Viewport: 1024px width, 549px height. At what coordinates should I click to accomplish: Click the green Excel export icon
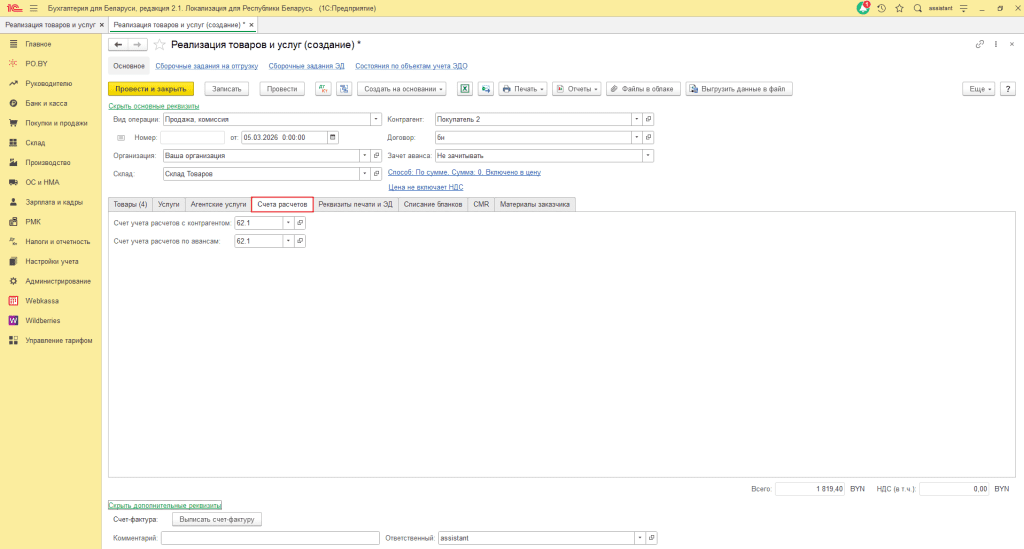pos(465,89)
